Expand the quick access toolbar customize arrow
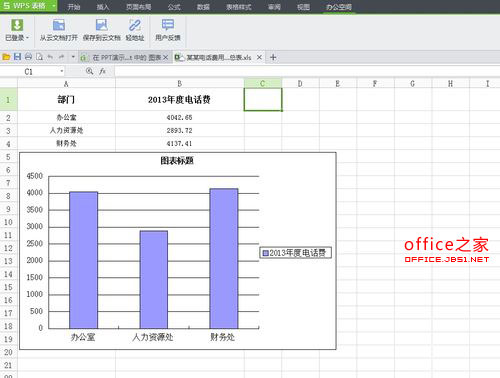Image resolution: width=500 pixels, height=378 pixels. click(73, 57)
